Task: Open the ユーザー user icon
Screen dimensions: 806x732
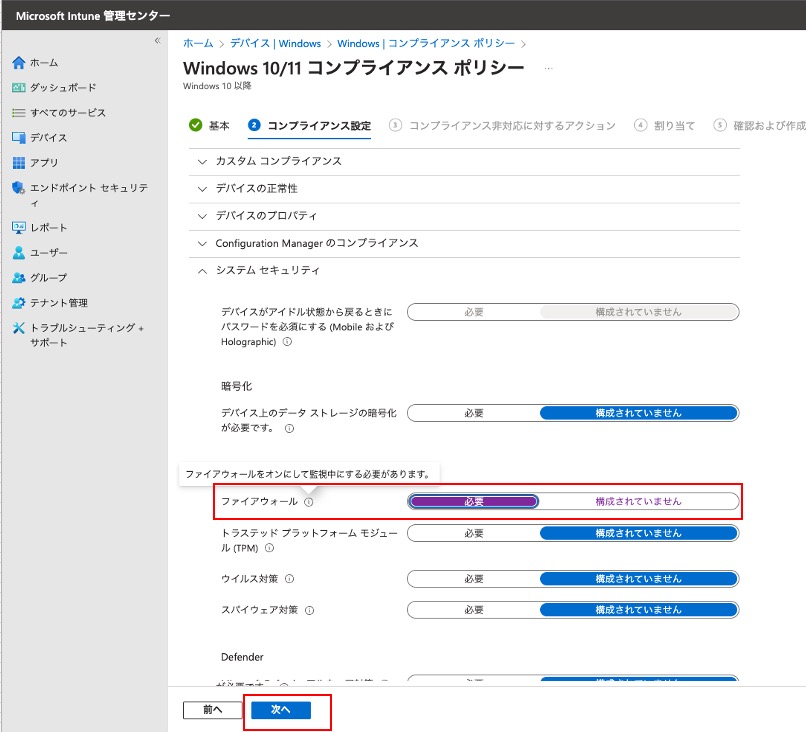Action: (x=19, y=253)
